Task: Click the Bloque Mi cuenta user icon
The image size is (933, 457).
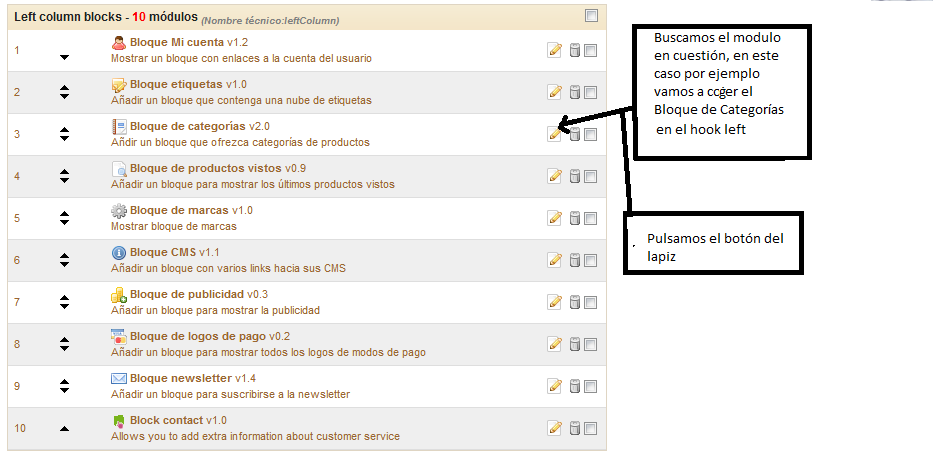Action: point(119,43)
